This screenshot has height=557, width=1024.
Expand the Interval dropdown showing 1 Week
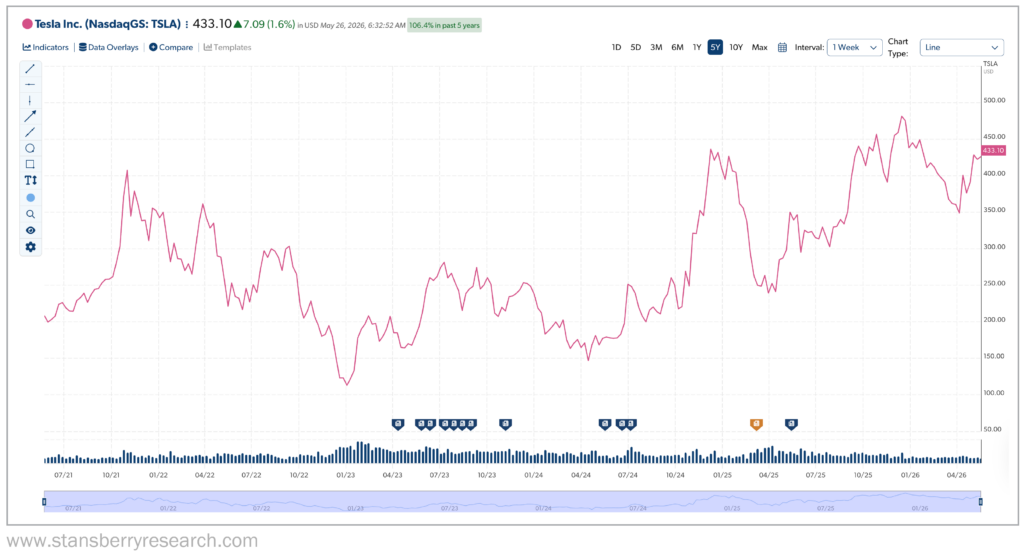(854, 48)
